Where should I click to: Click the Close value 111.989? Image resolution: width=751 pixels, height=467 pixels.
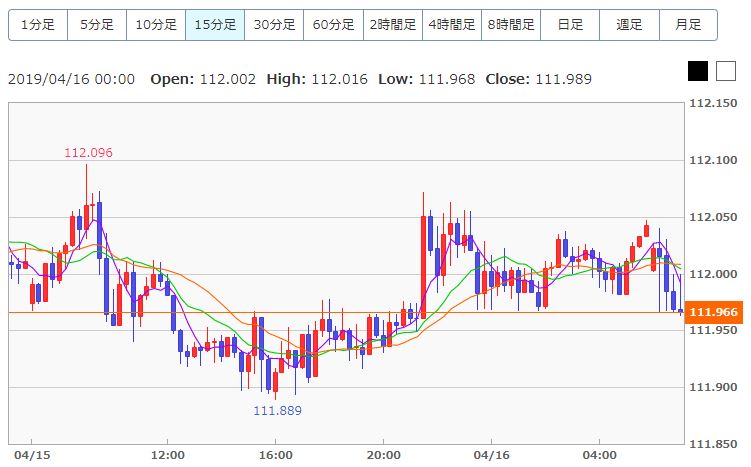[564, 79]
